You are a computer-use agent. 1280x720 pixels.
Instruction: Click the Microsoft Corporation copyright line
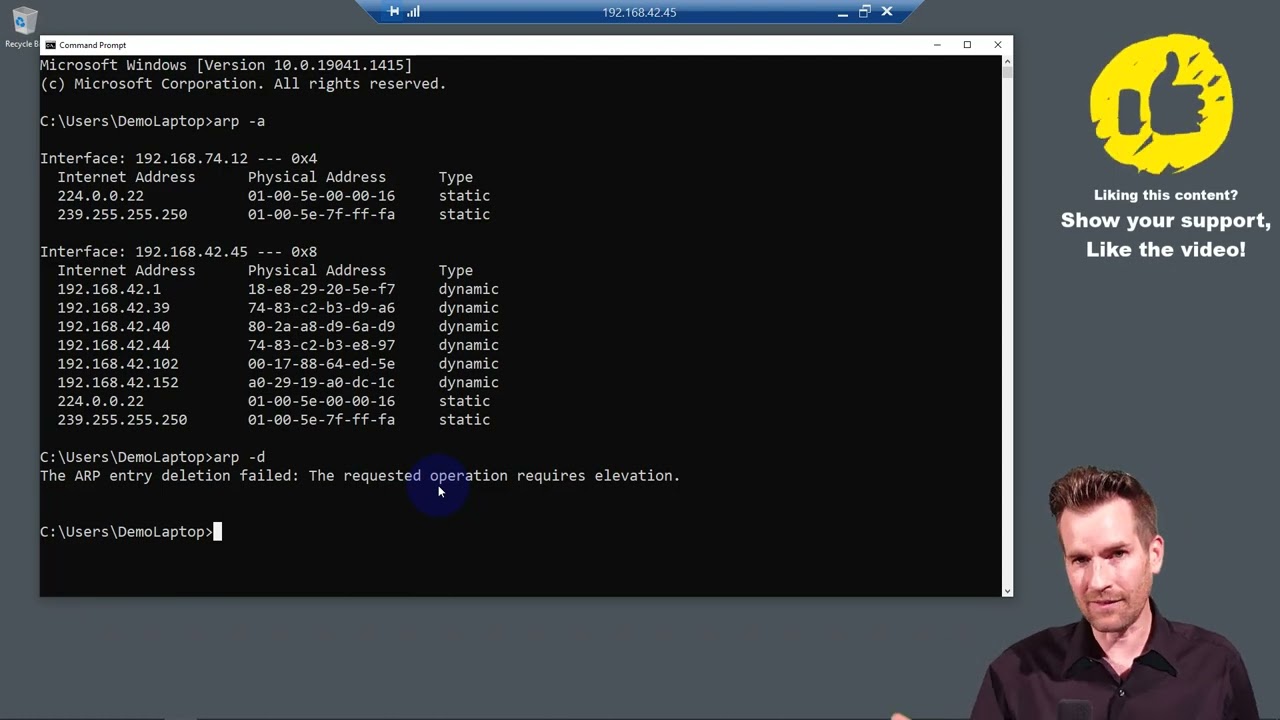coord(243,84)
